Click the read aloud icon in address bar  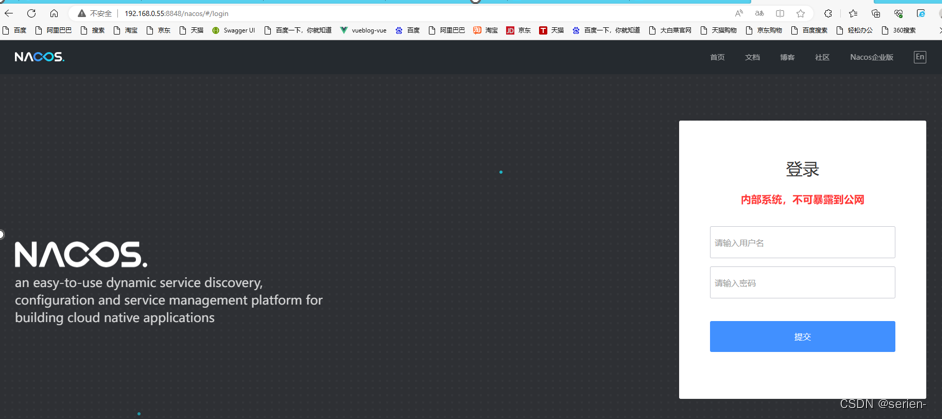pyautogui.click(x=739, y=13)
